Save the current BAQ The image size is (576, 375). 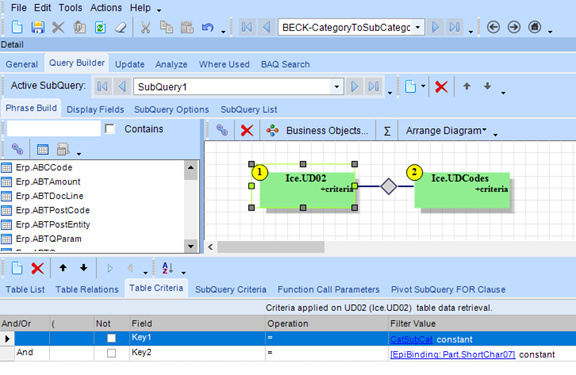tap(37, 27)
